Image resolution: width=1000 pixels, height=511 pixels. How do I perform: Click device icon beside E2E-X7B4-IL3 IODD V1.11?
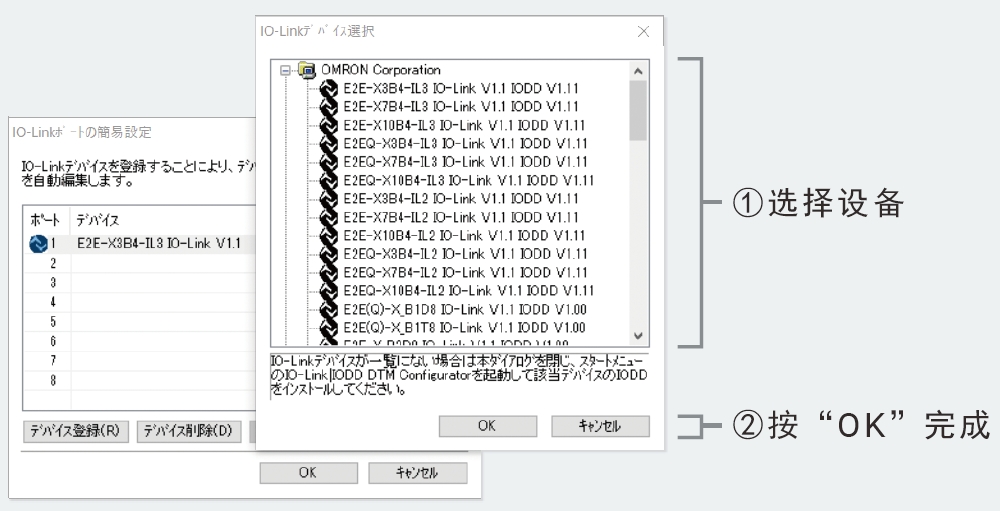click(x=328, y=107)
